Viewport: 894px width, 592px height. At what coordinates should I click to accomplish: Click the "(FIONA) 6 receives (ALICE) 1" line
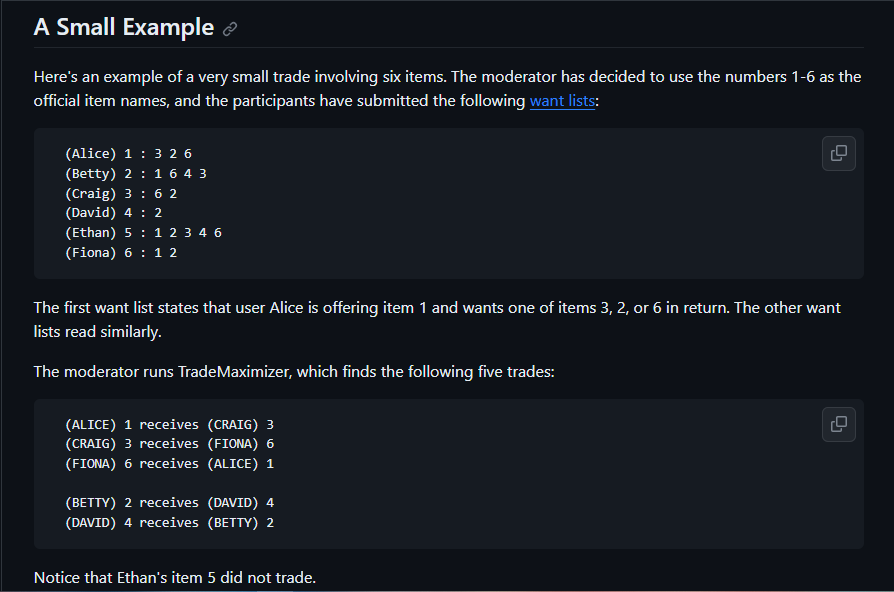169,464
